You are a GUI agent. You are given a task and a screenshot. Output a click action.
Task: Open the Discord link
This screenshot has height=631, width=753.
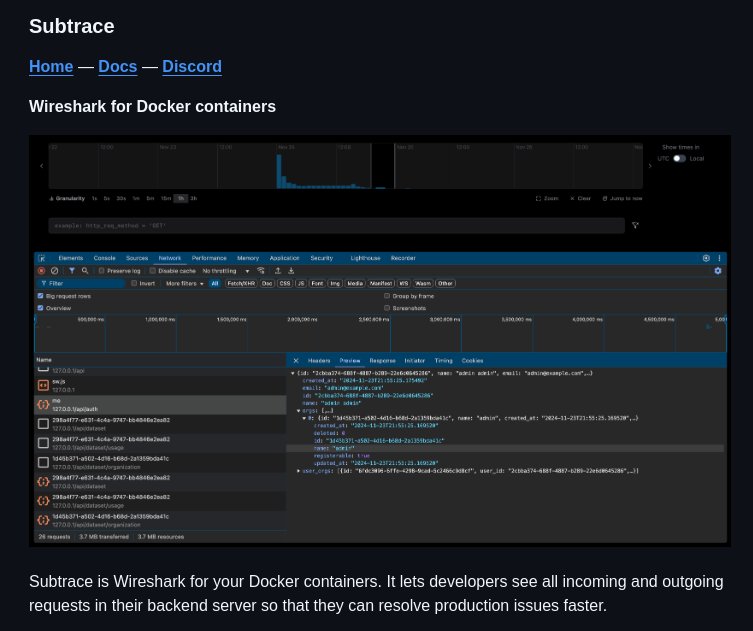click(192, 66)
